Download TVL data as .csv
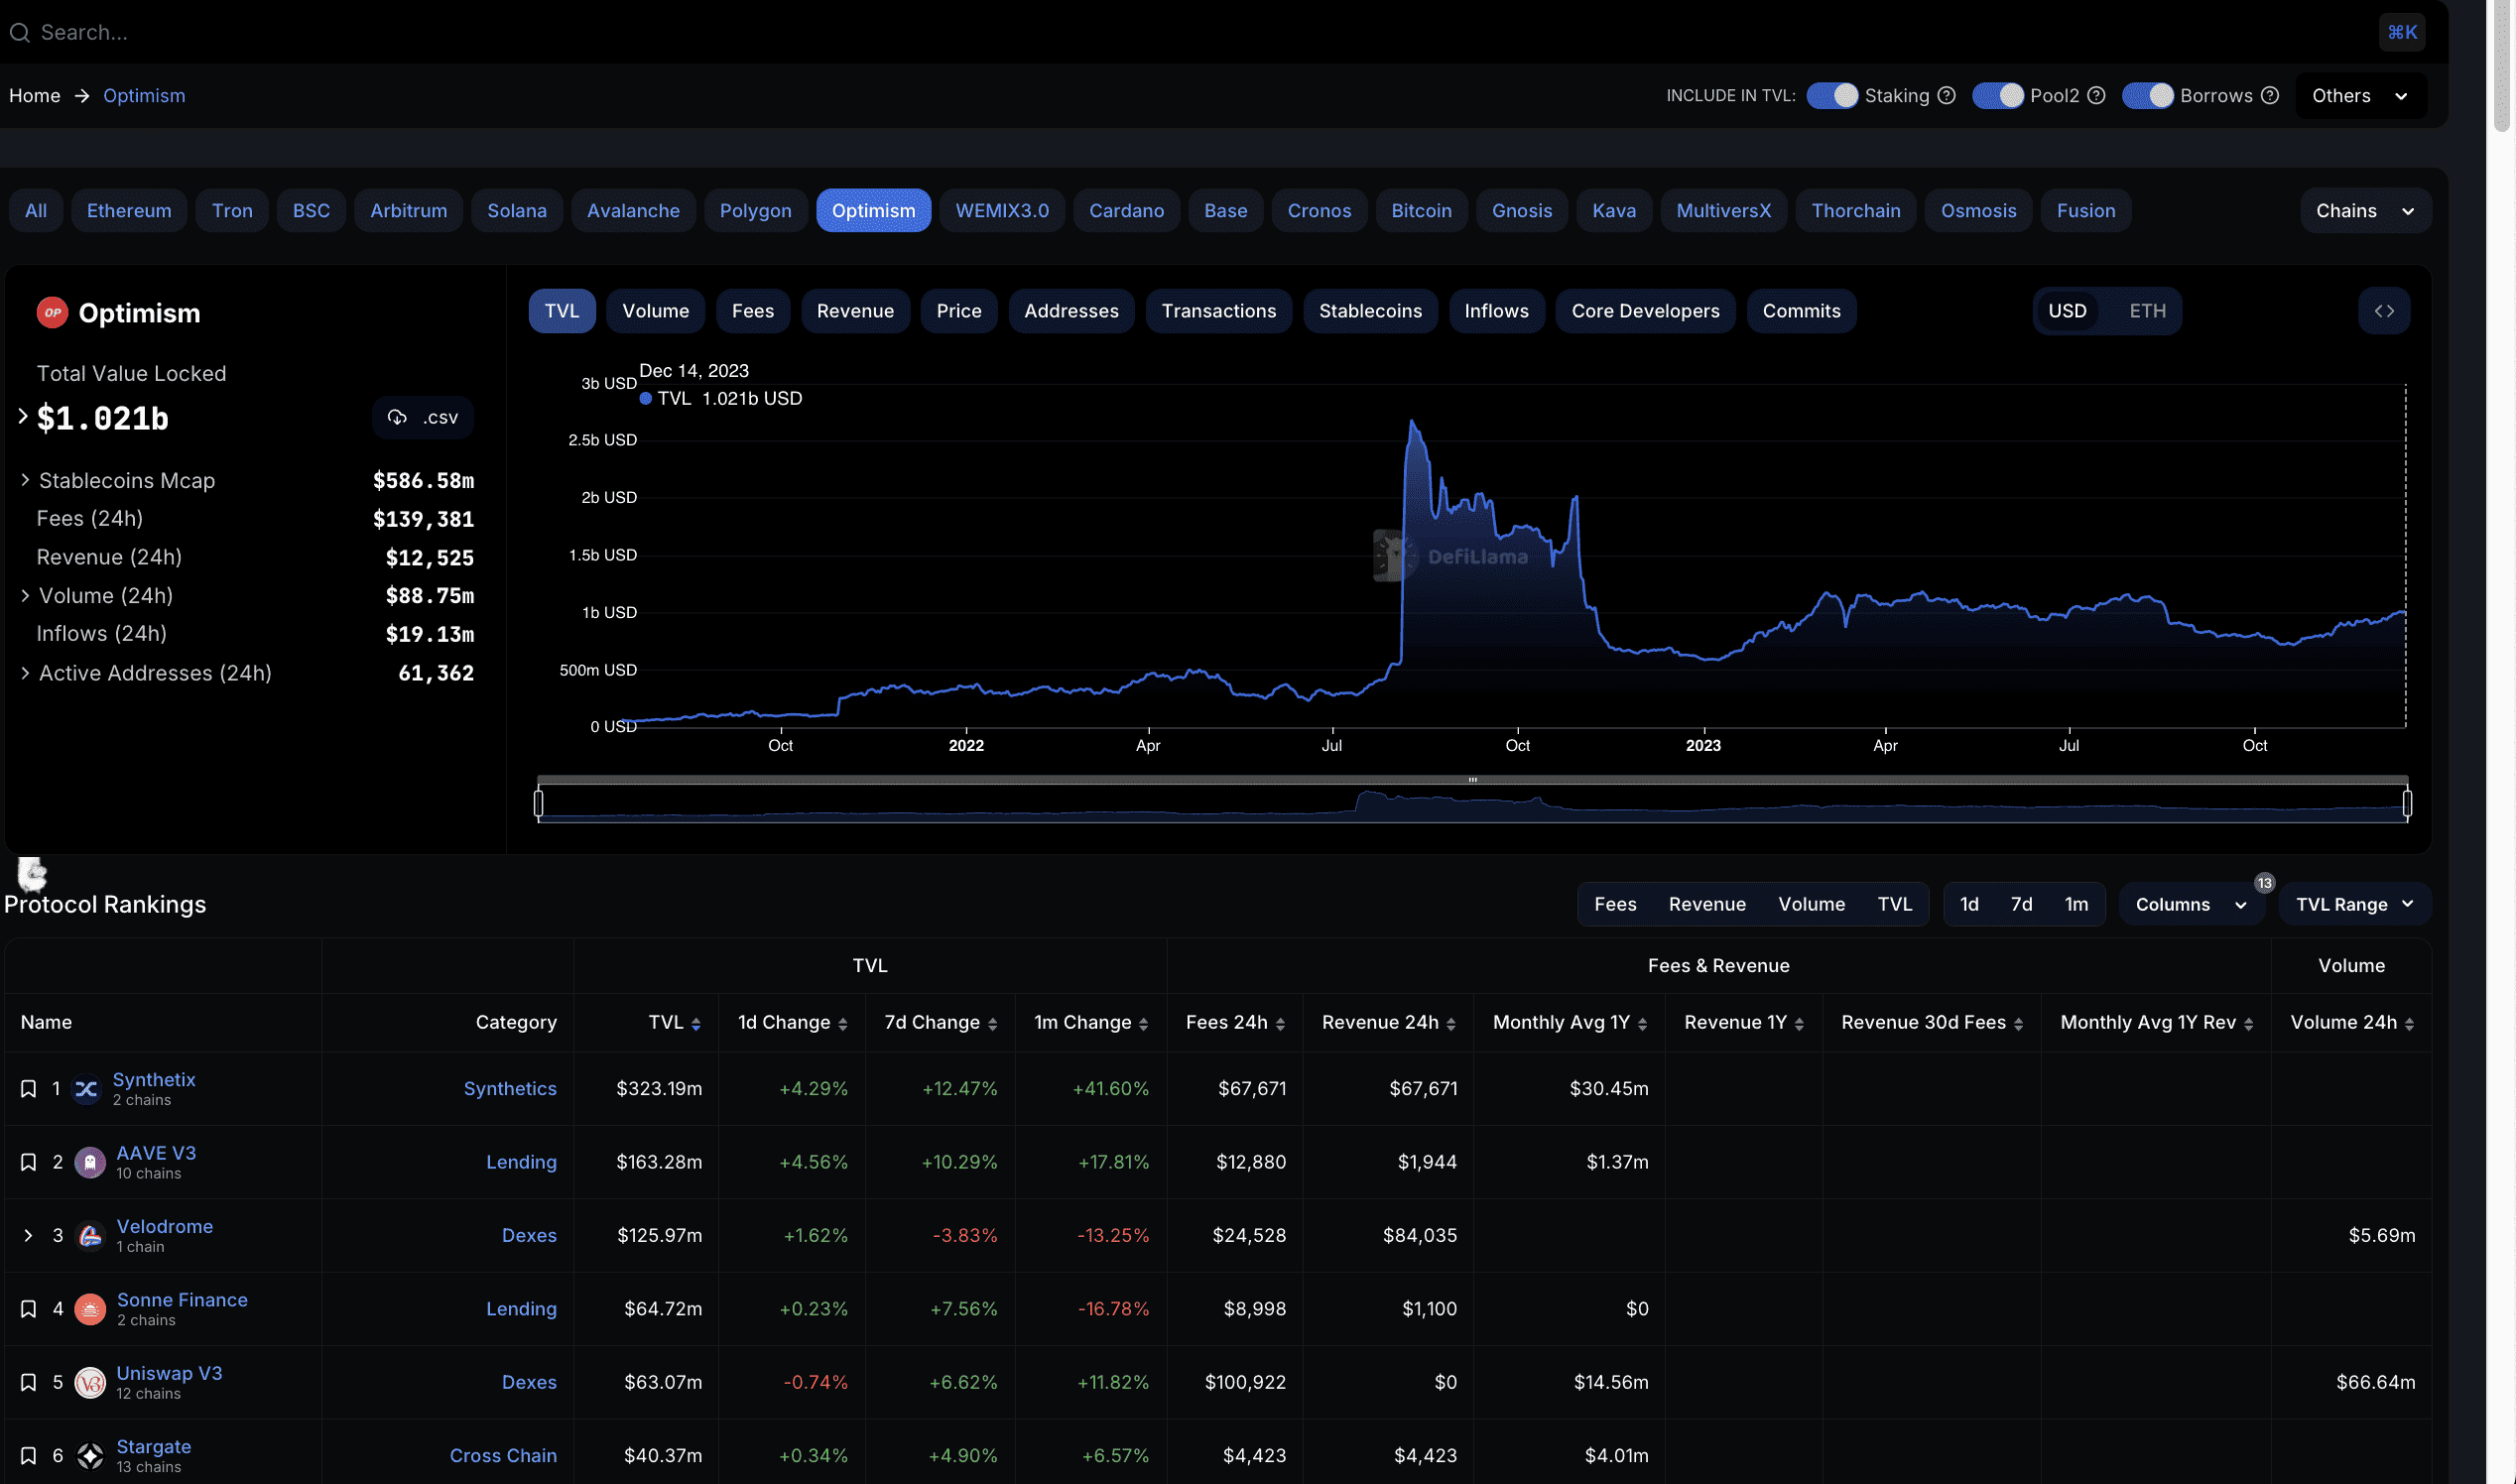Screen dimensions: 2516x1484 423,418
